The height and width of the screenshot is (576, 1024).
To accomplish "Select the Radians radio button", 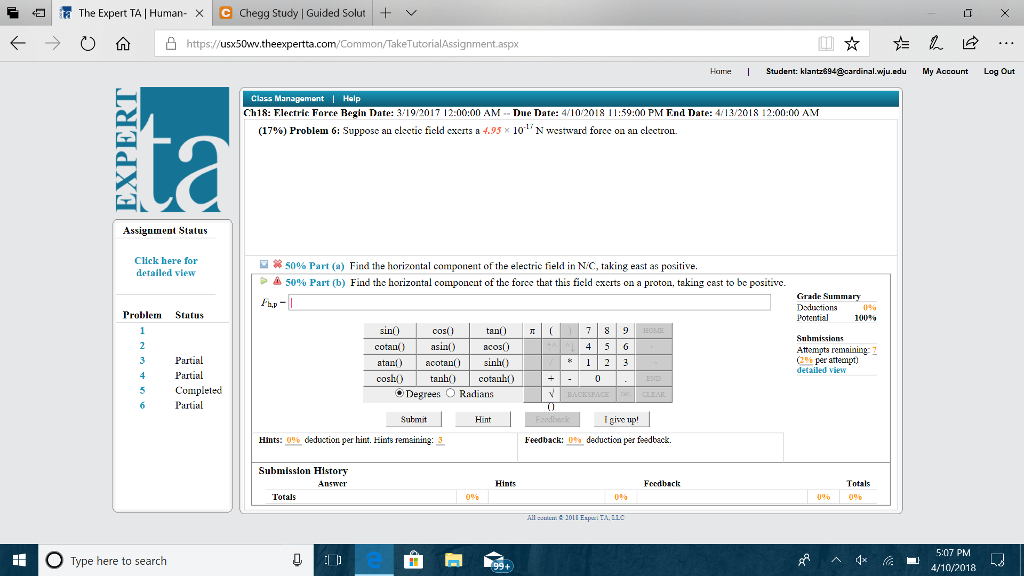I will pos(451,394).
